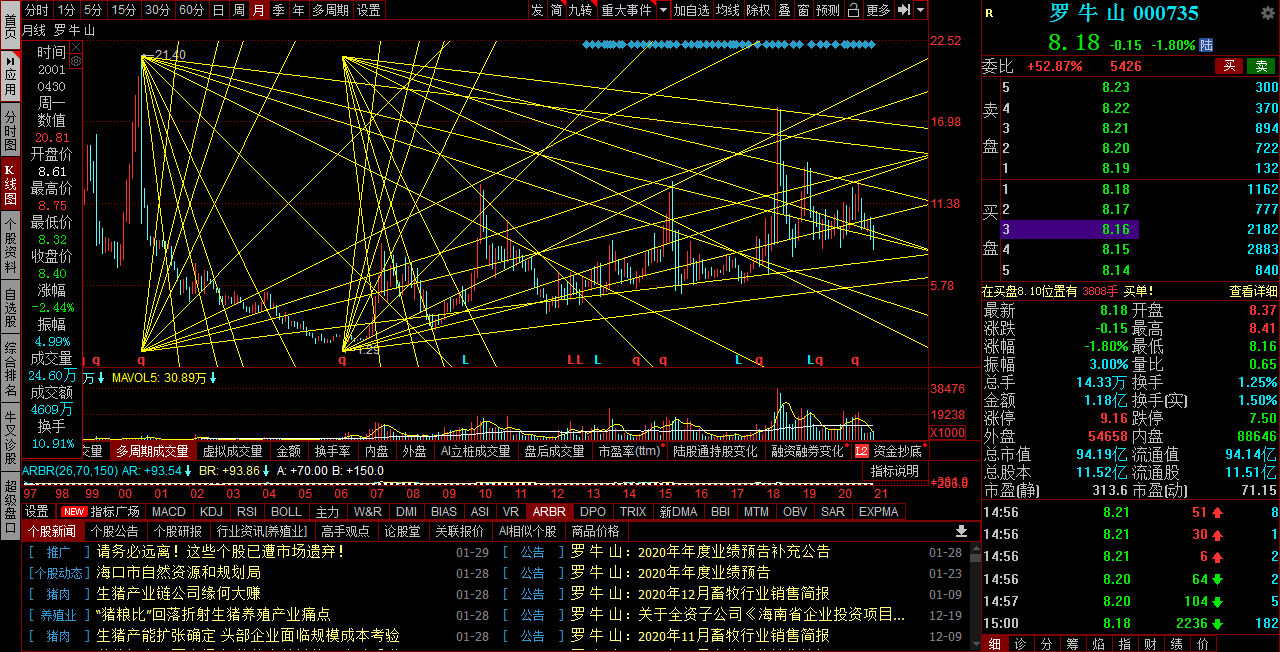The height and width of the screenshot is (652, 1280).
Task: Select the 窗 window toolbar button
Action: [803, 10]
